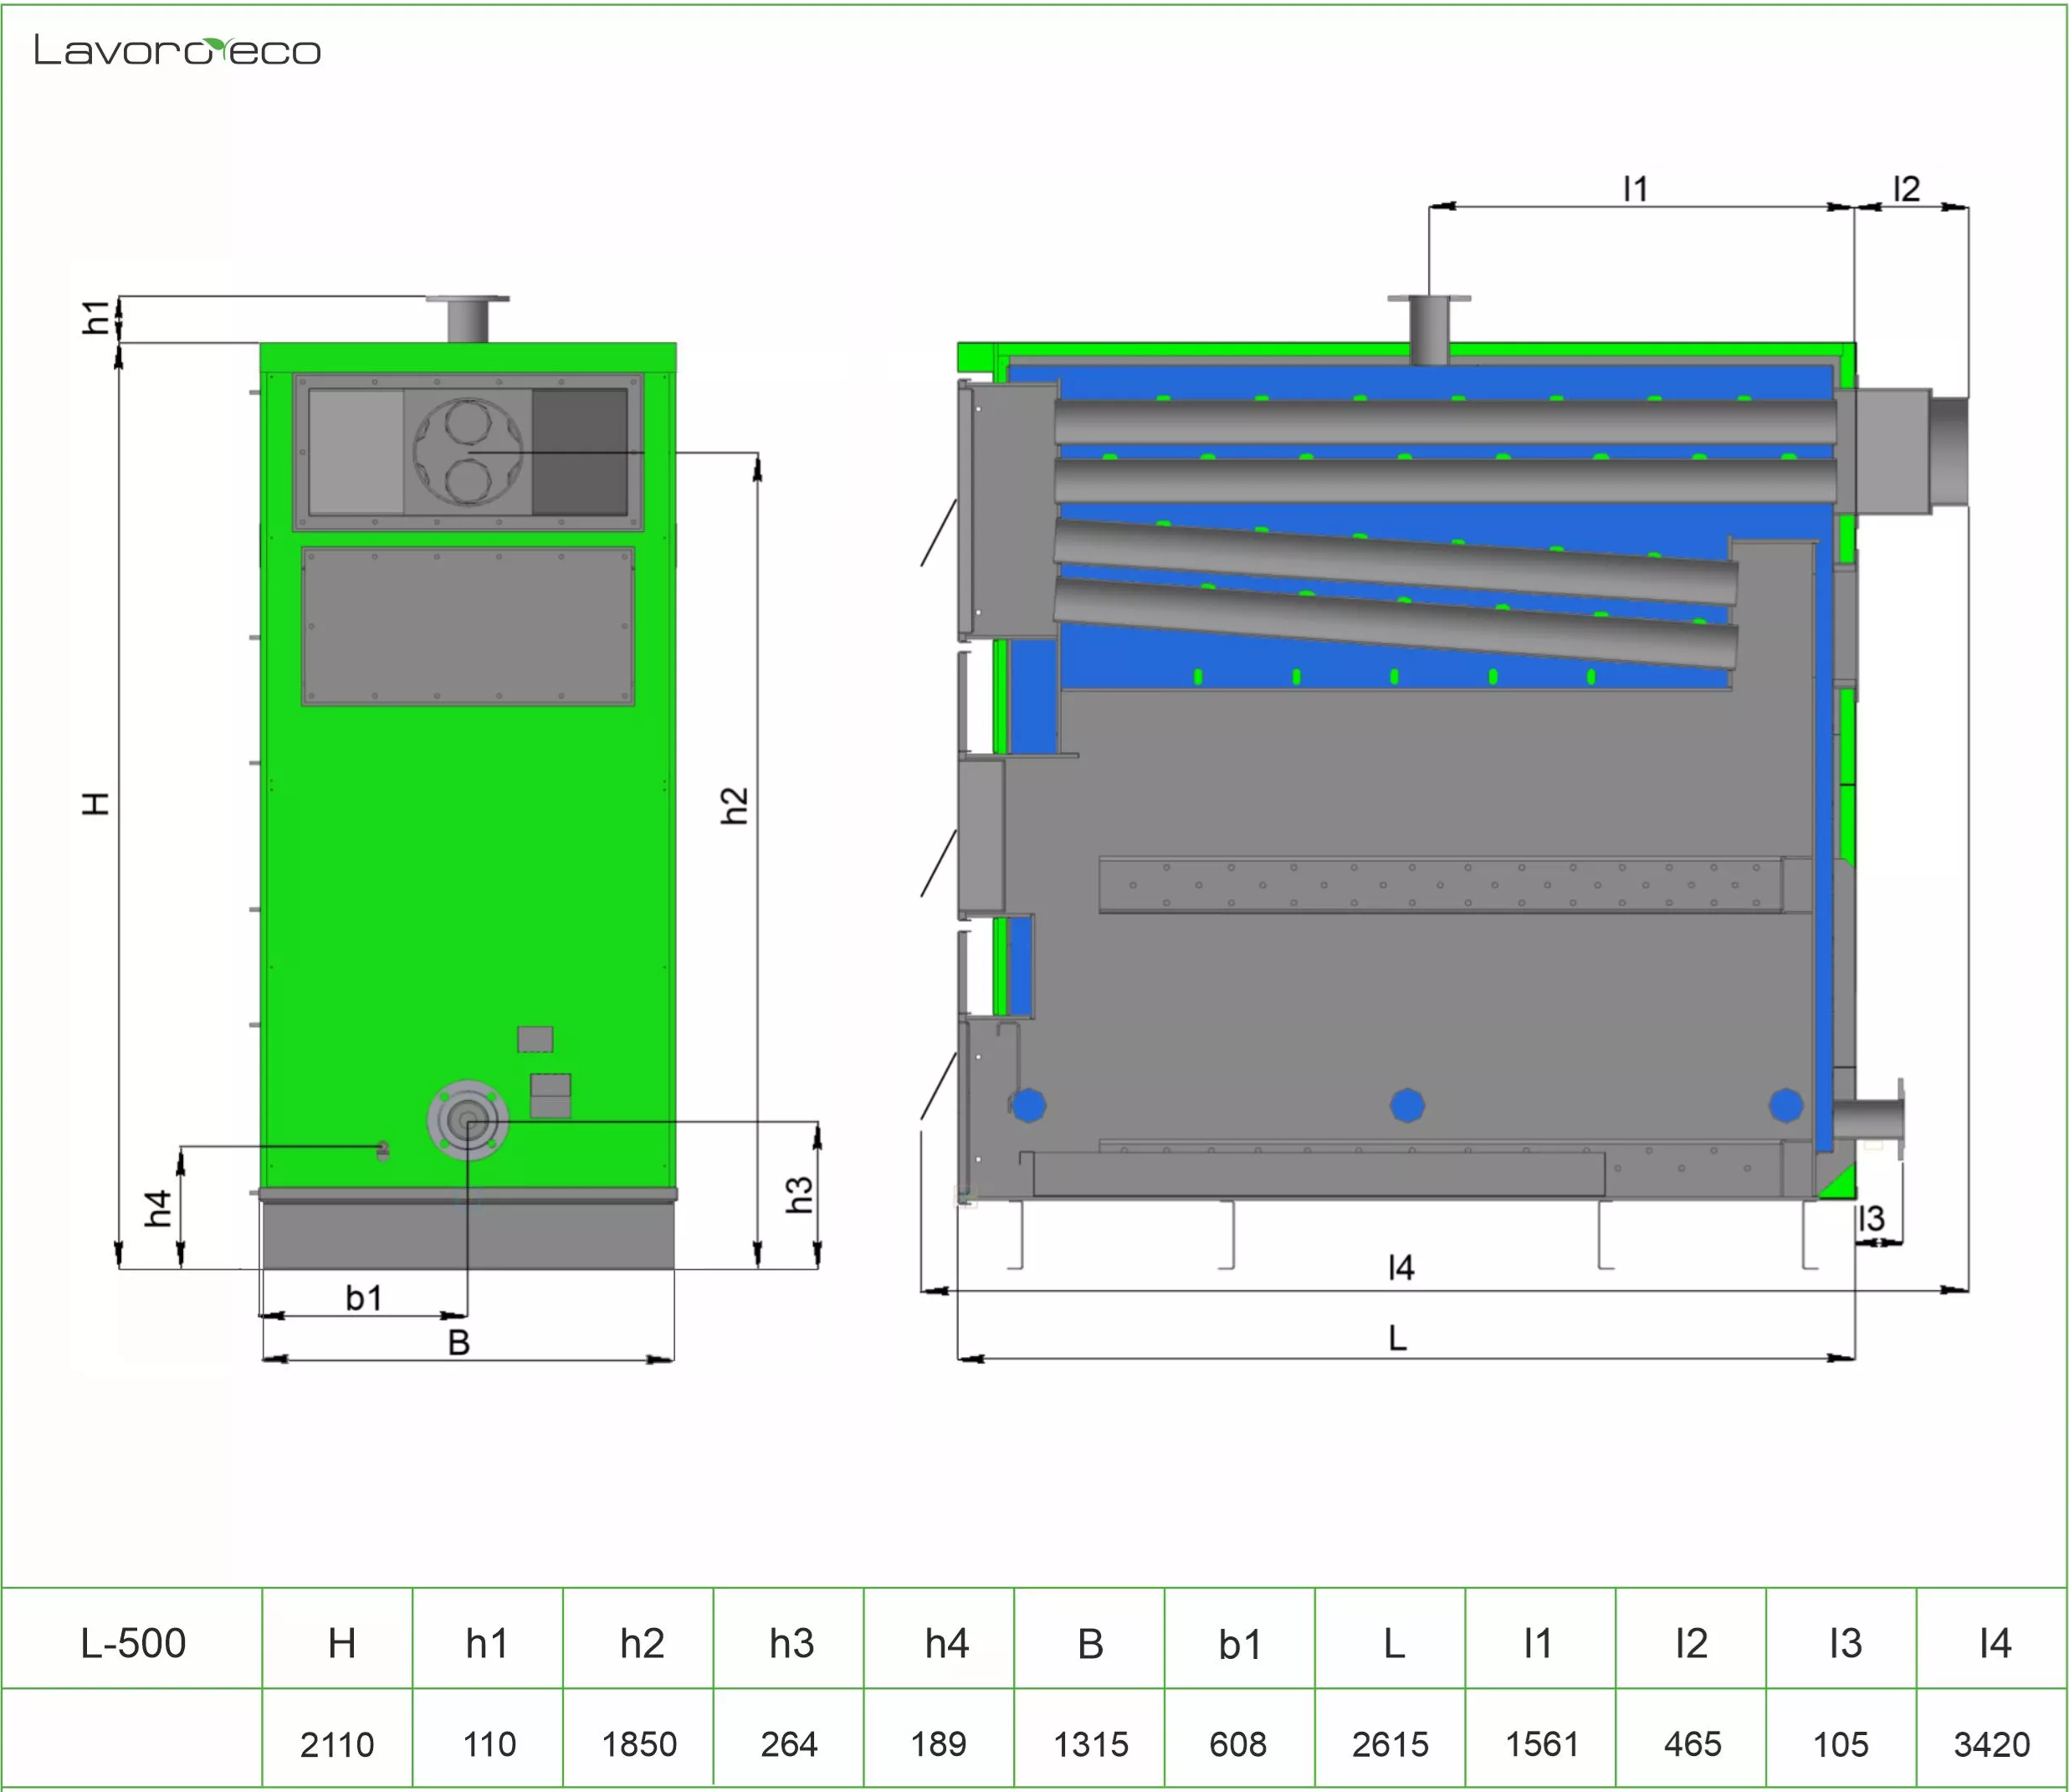Click the H value 2110 cell
Viewport: 2069px width, 1792px height.
pos(337,1744)
